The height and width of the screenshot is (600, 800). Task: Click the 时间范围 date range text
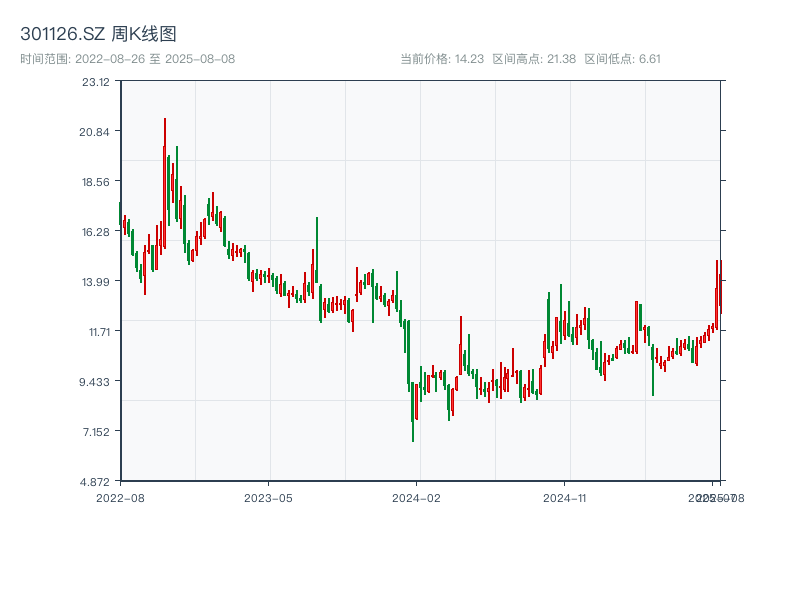(128, 59)
